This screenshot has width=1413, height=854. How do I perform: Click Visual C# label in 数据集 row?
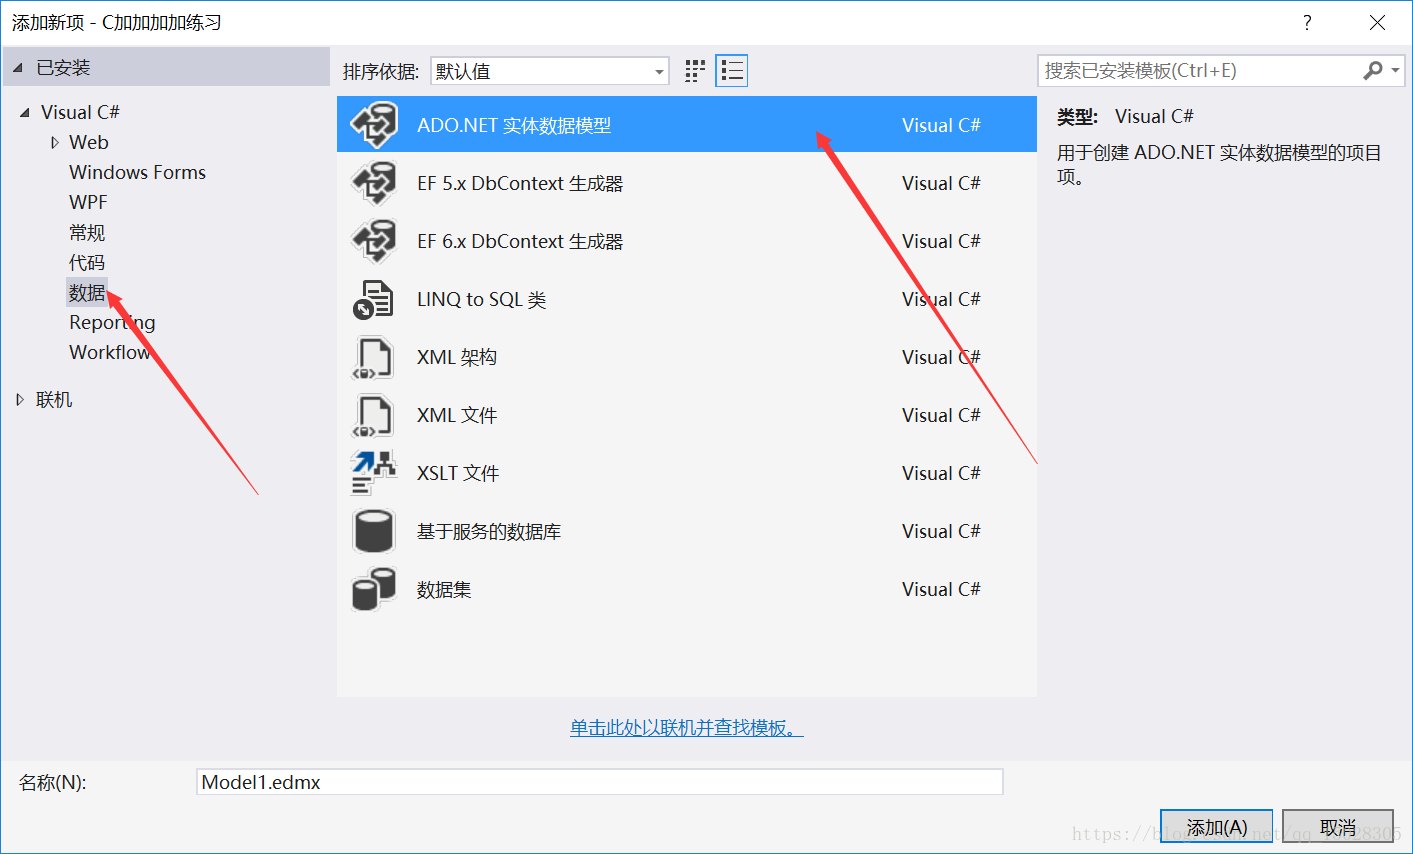pyautogui.click(x=941, y=589)
